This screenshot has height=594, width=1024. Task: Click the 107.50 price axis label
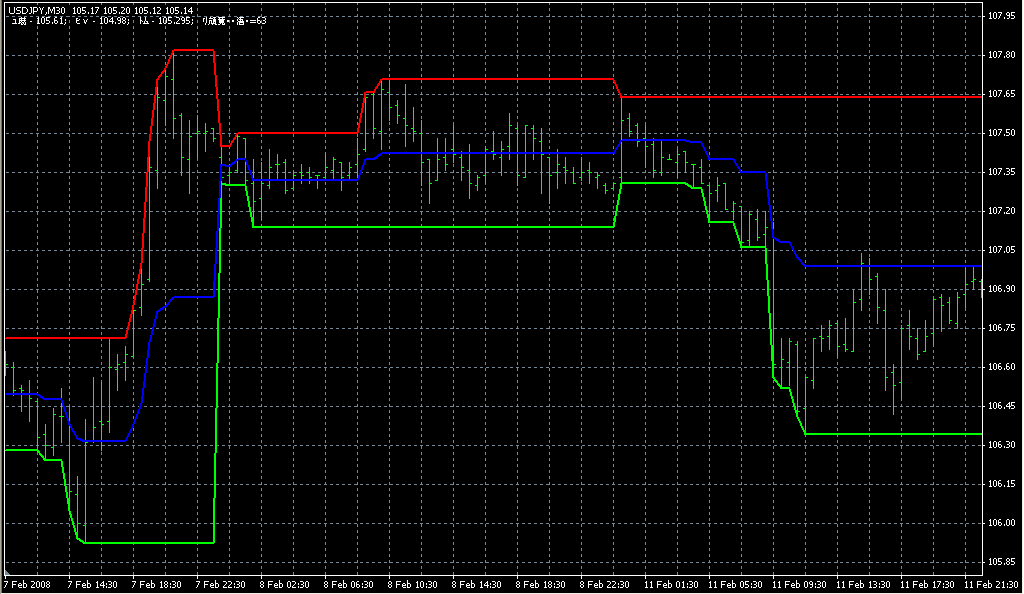point(1002,133)
